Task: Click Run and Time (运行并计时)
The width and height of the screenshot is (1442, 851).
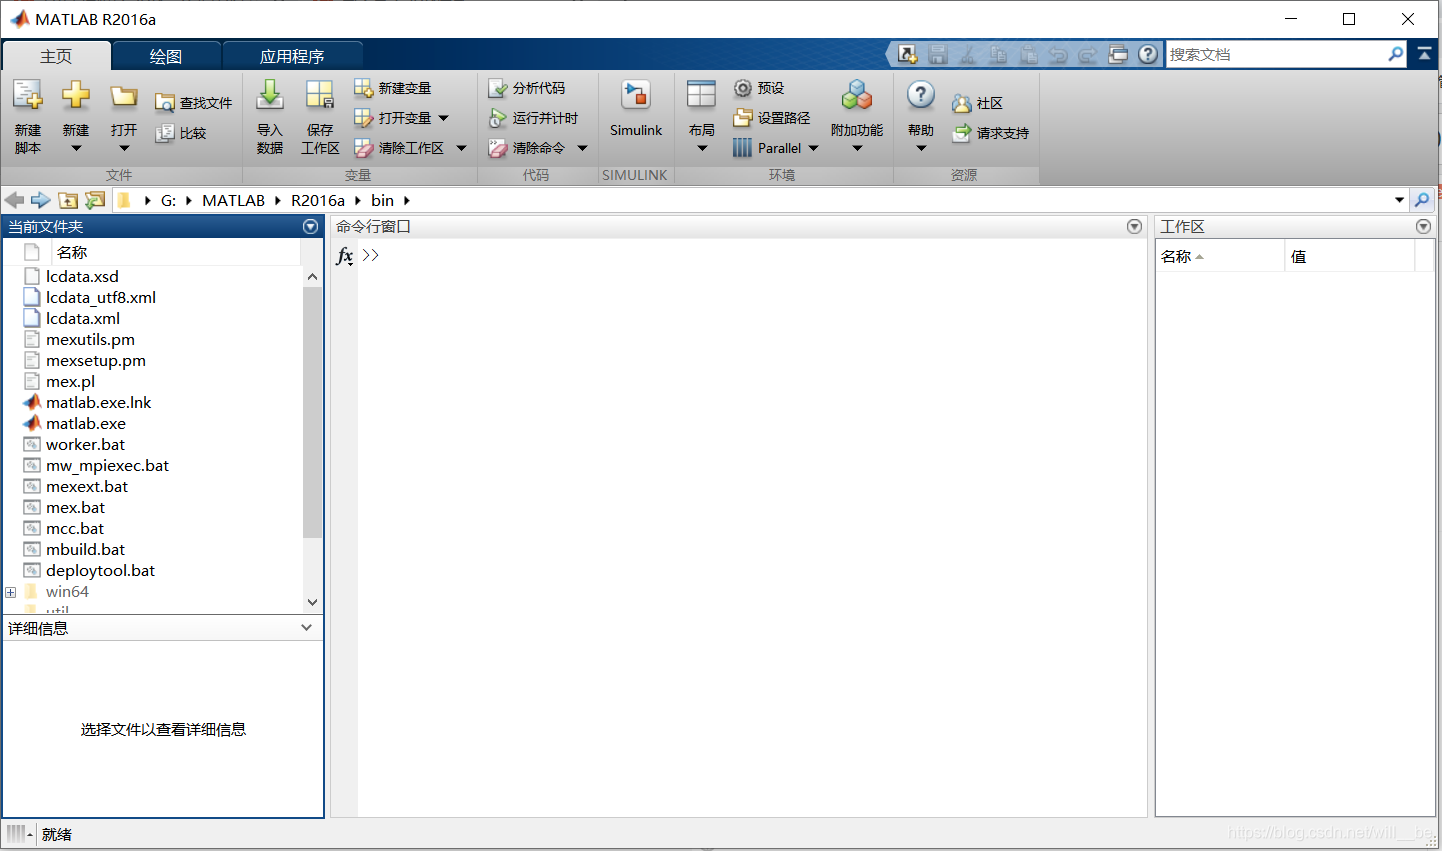Action: pos(533,118)
